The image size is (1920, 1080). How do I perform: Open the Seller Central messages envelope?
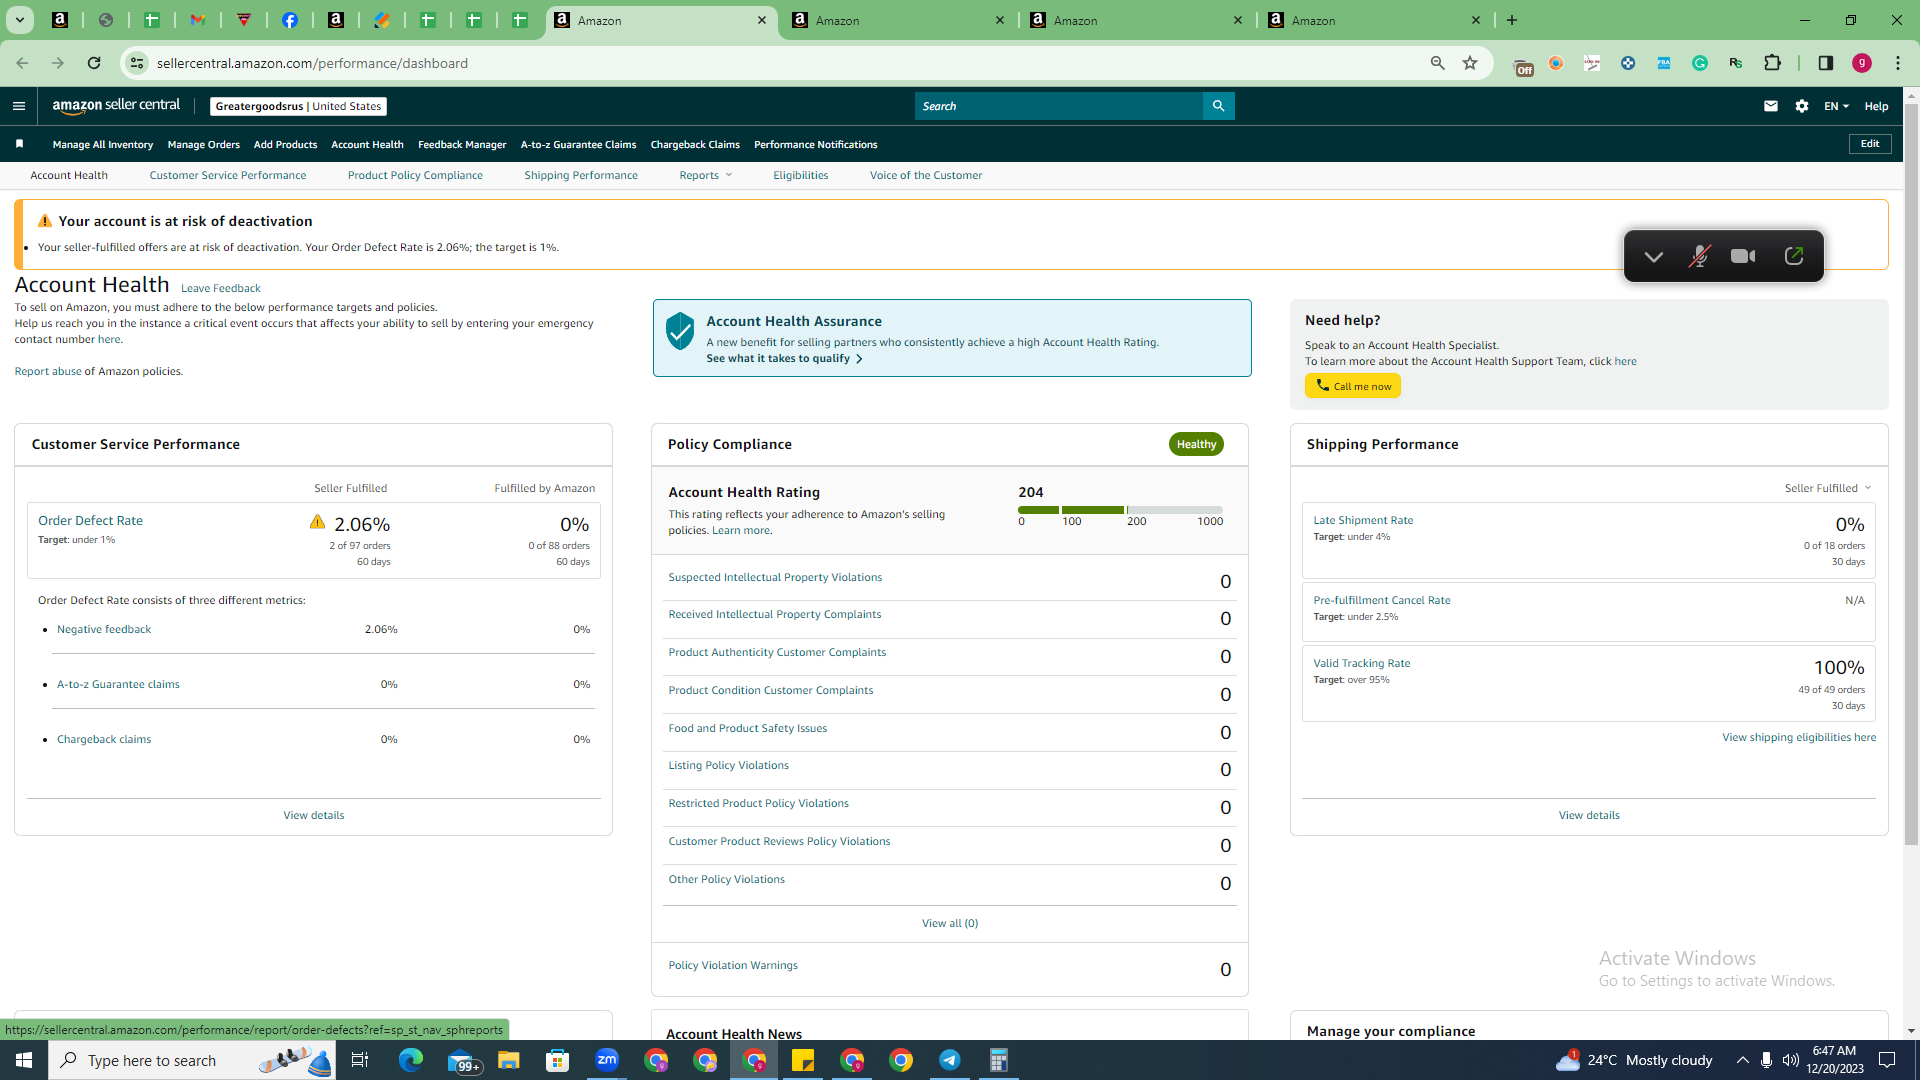[1771, 106]
